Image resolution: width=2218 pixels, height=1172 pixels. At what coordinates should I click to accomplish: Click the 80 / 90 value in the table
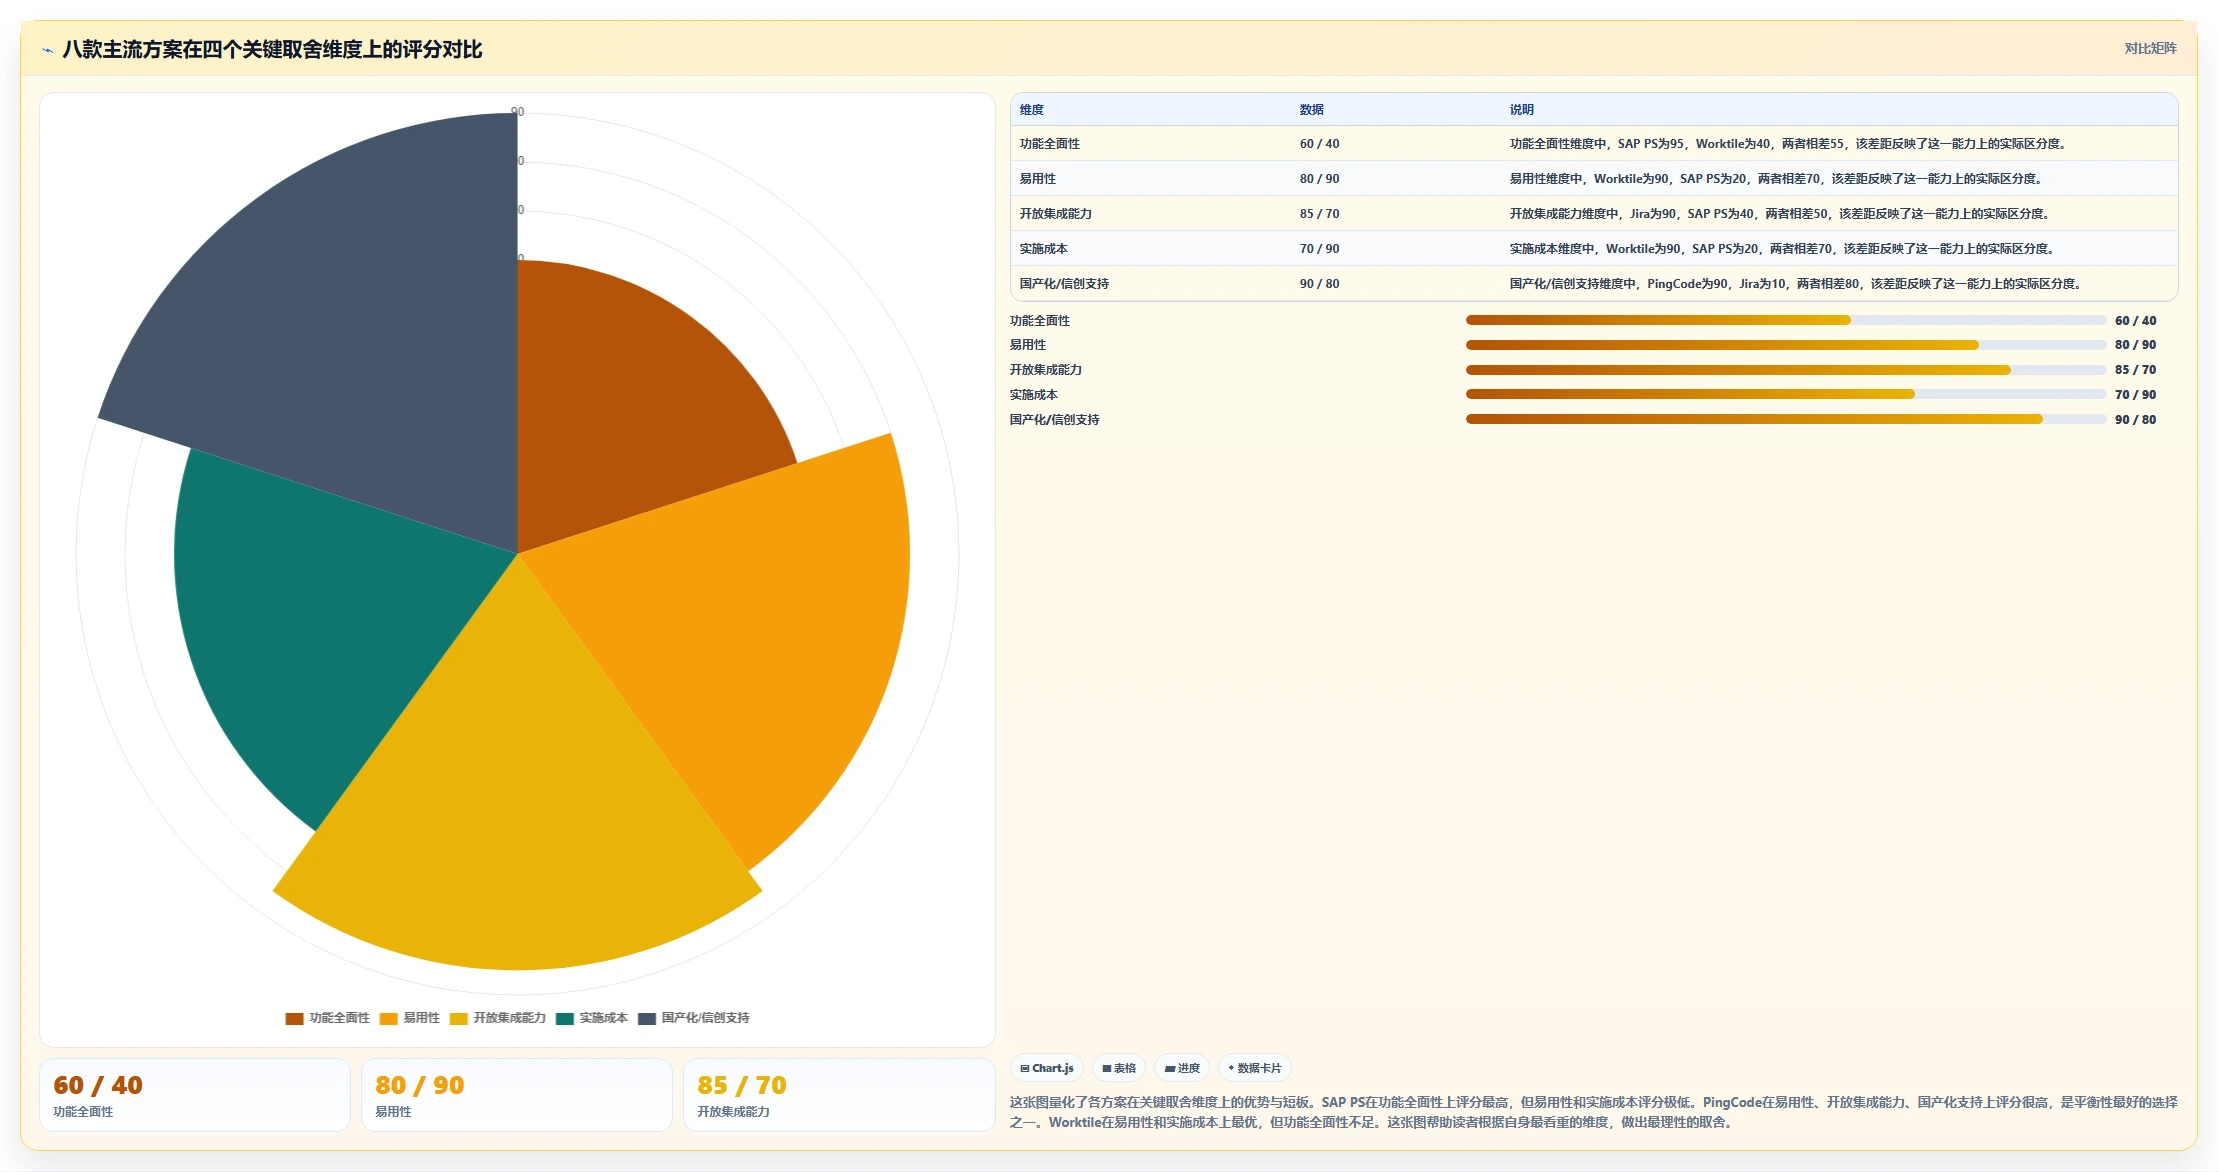[1320, 179]
